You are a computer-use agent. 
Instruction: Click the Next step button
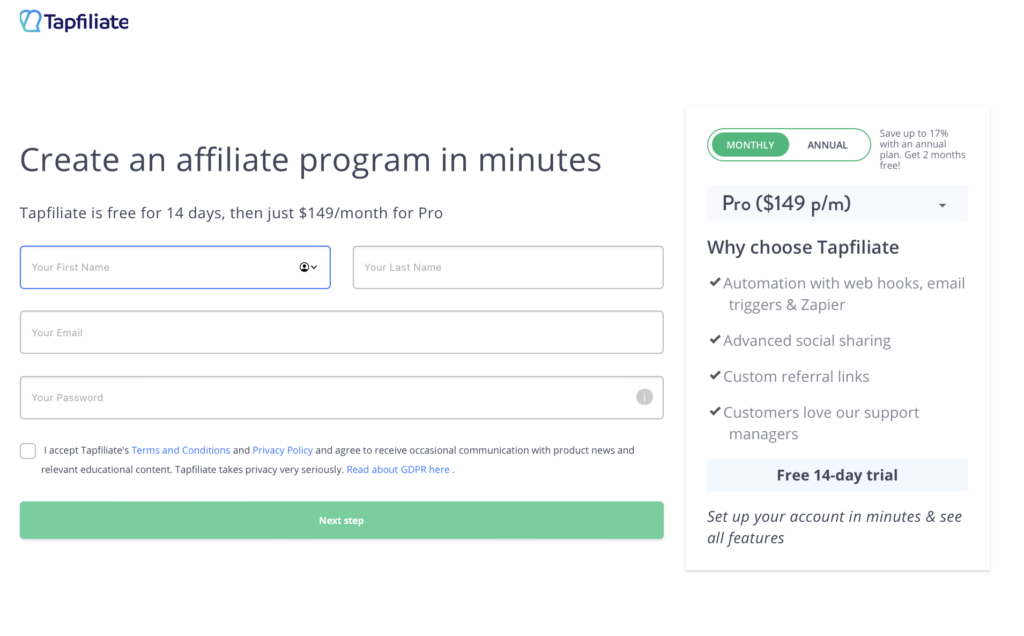coord(341,520)
